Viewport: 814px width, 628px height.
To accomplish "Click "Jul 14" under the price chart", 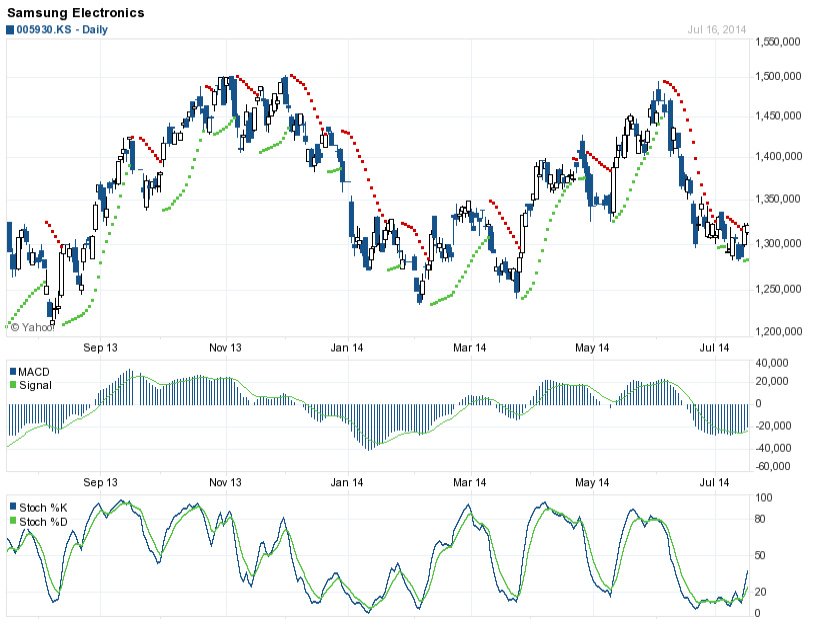I will point(714,347).
